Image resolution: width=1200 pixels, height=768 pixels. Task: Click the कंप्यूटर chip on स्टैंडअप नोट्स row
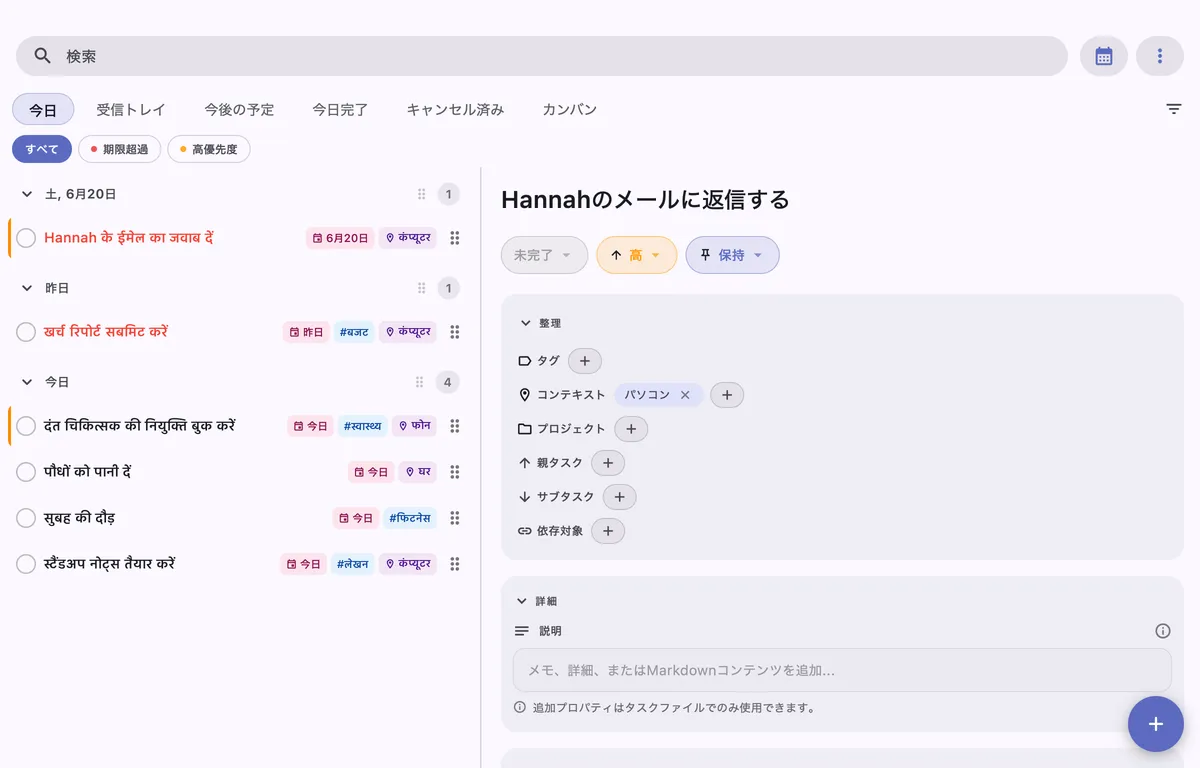pos(408,564)
